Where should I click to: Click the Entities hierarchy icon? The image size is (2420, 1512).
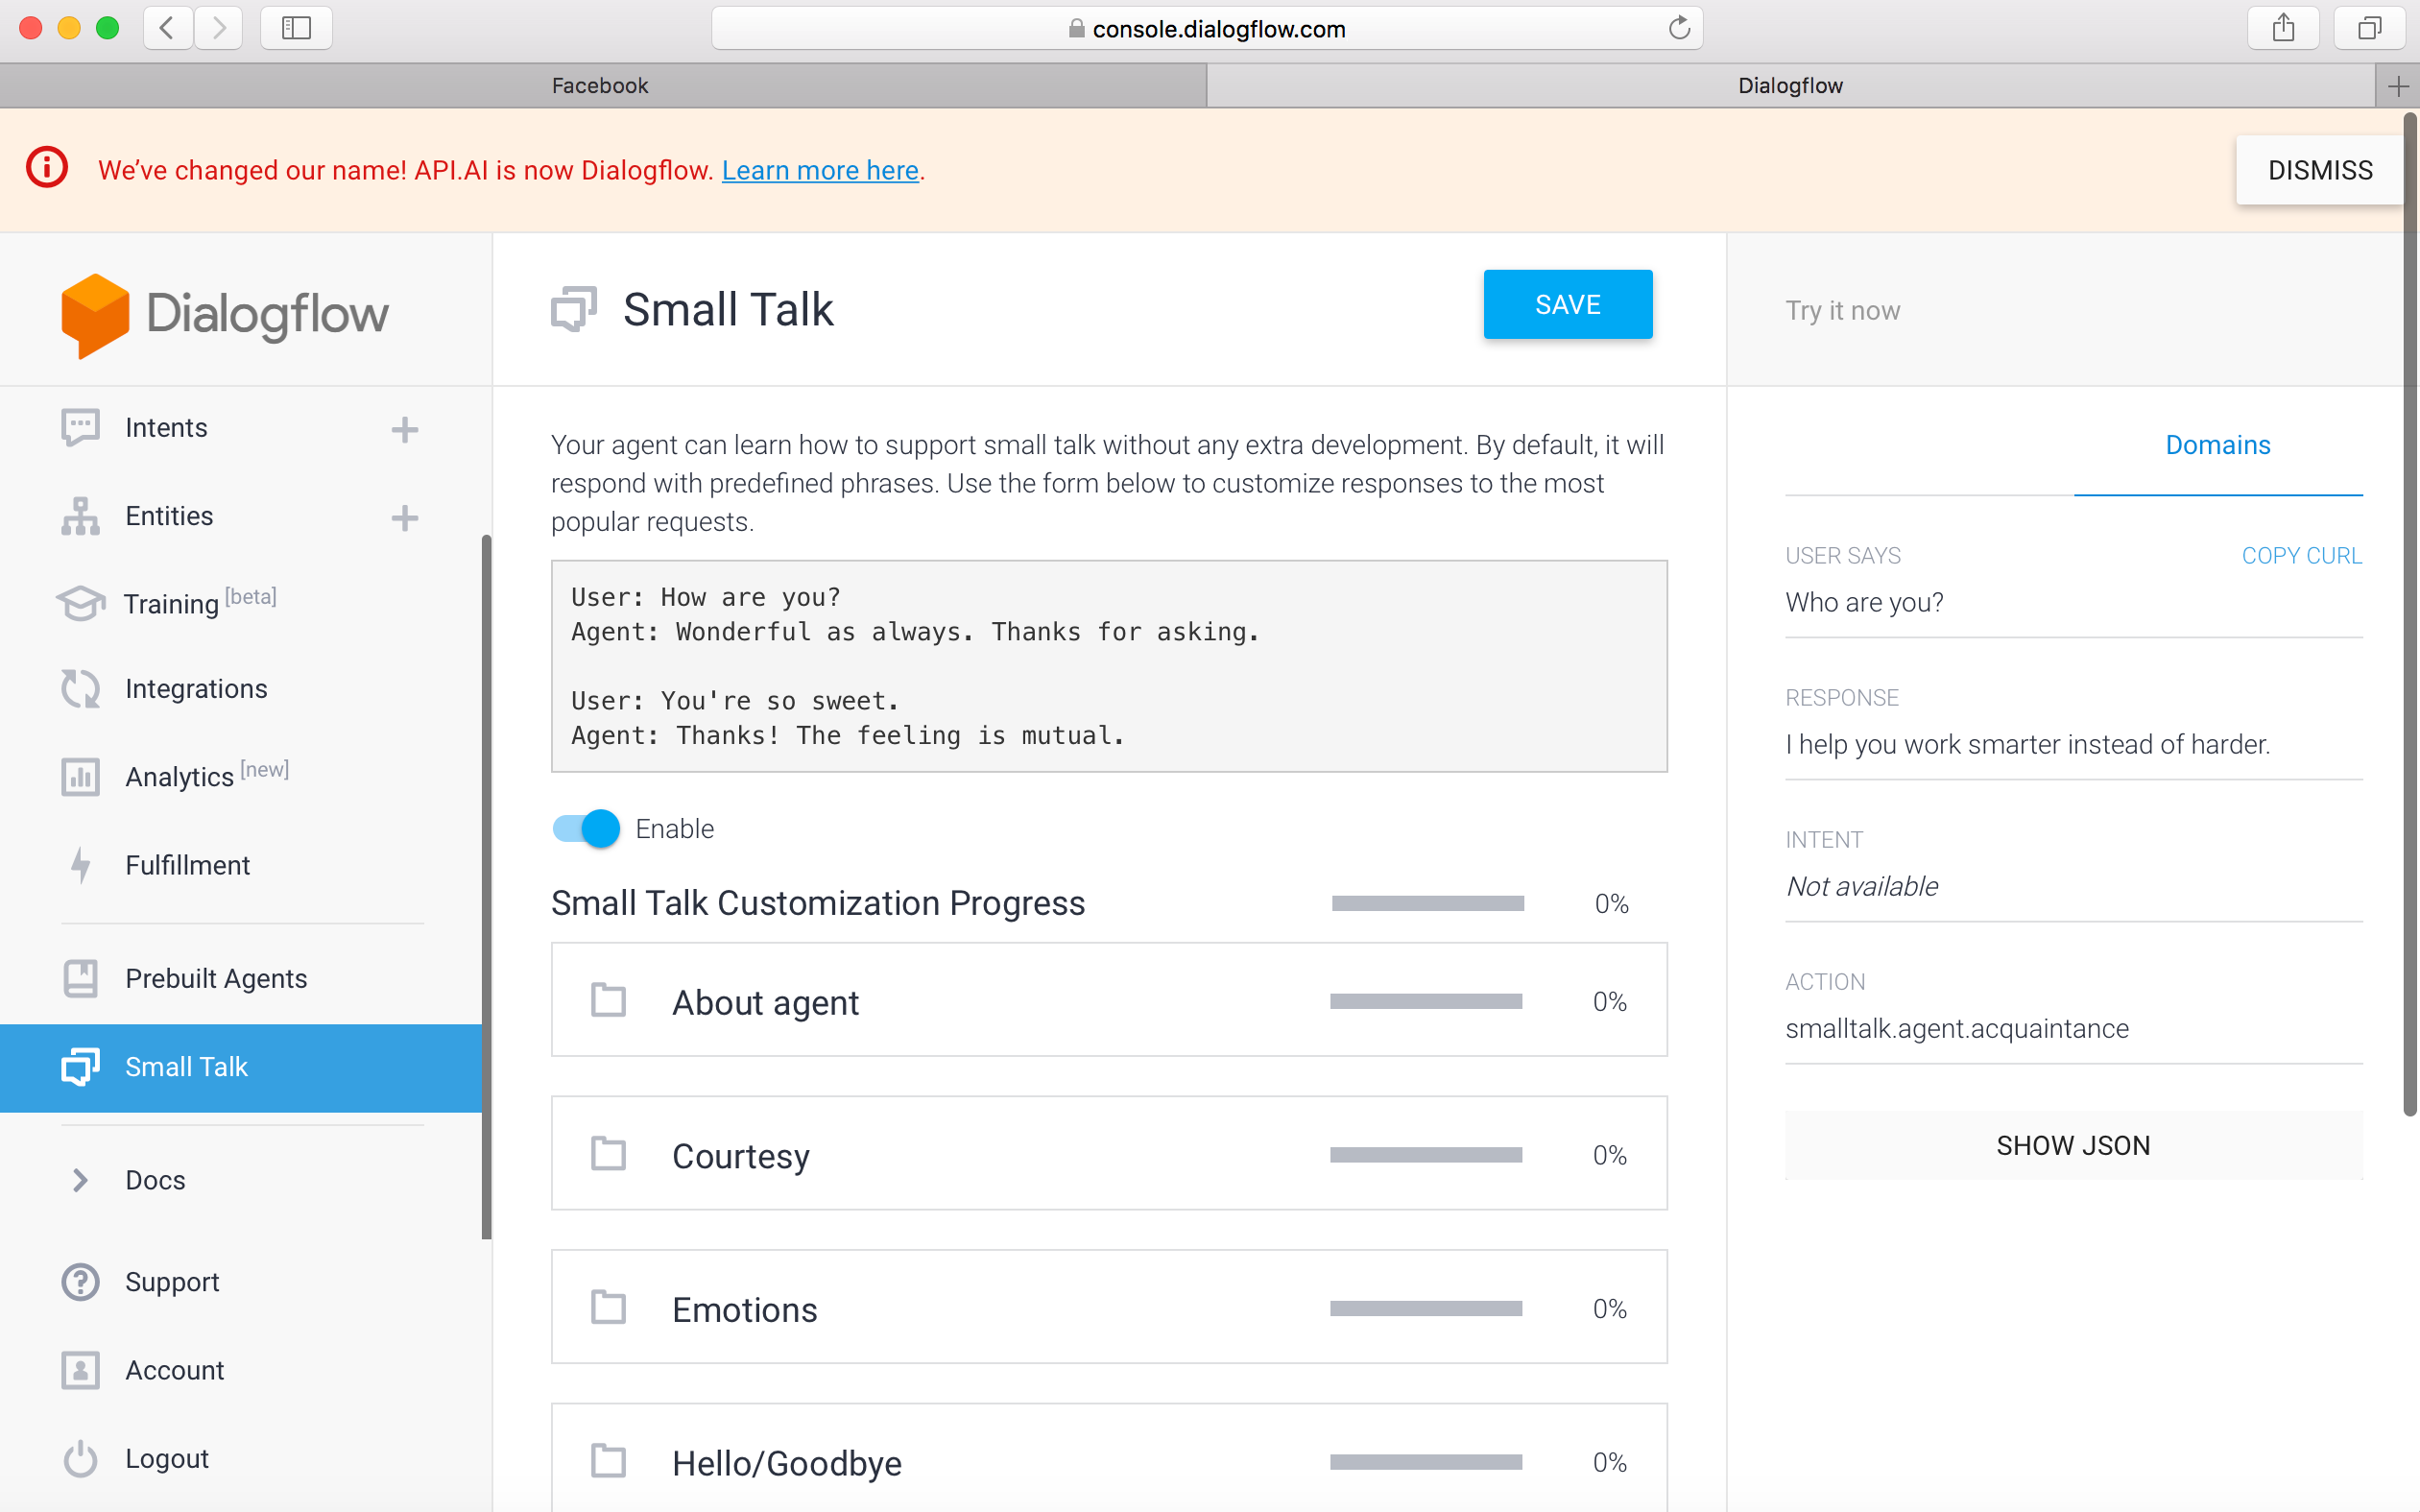pyautogui.click(x=80, y=516)
